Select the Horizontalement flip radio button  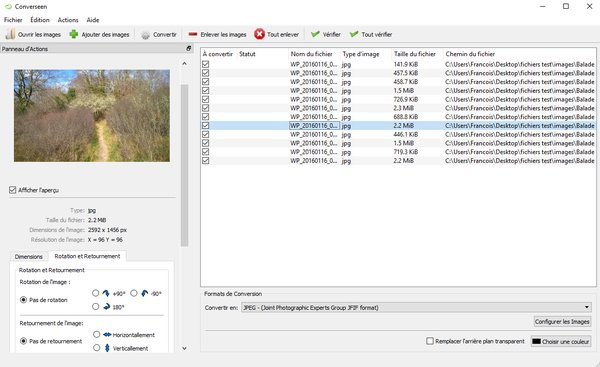96,334
